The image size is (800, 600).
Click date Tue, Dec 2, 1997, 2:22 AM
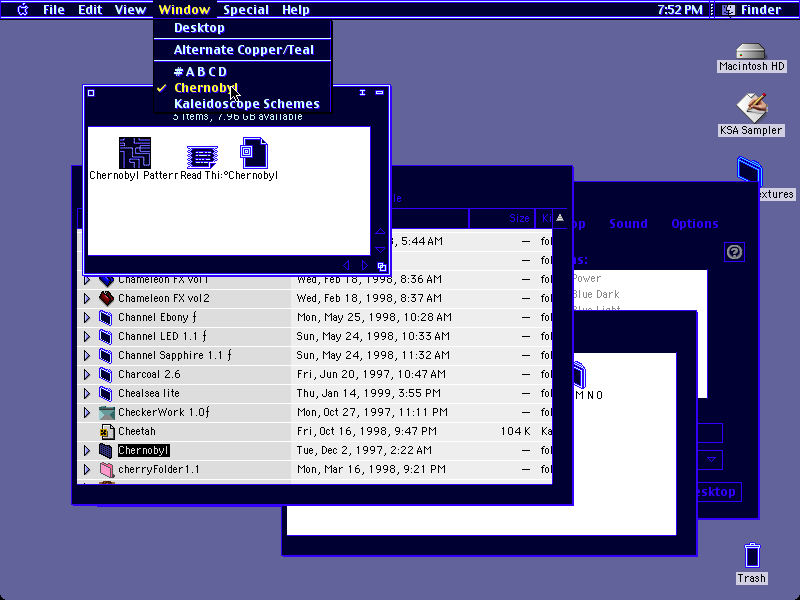(364, 451)
